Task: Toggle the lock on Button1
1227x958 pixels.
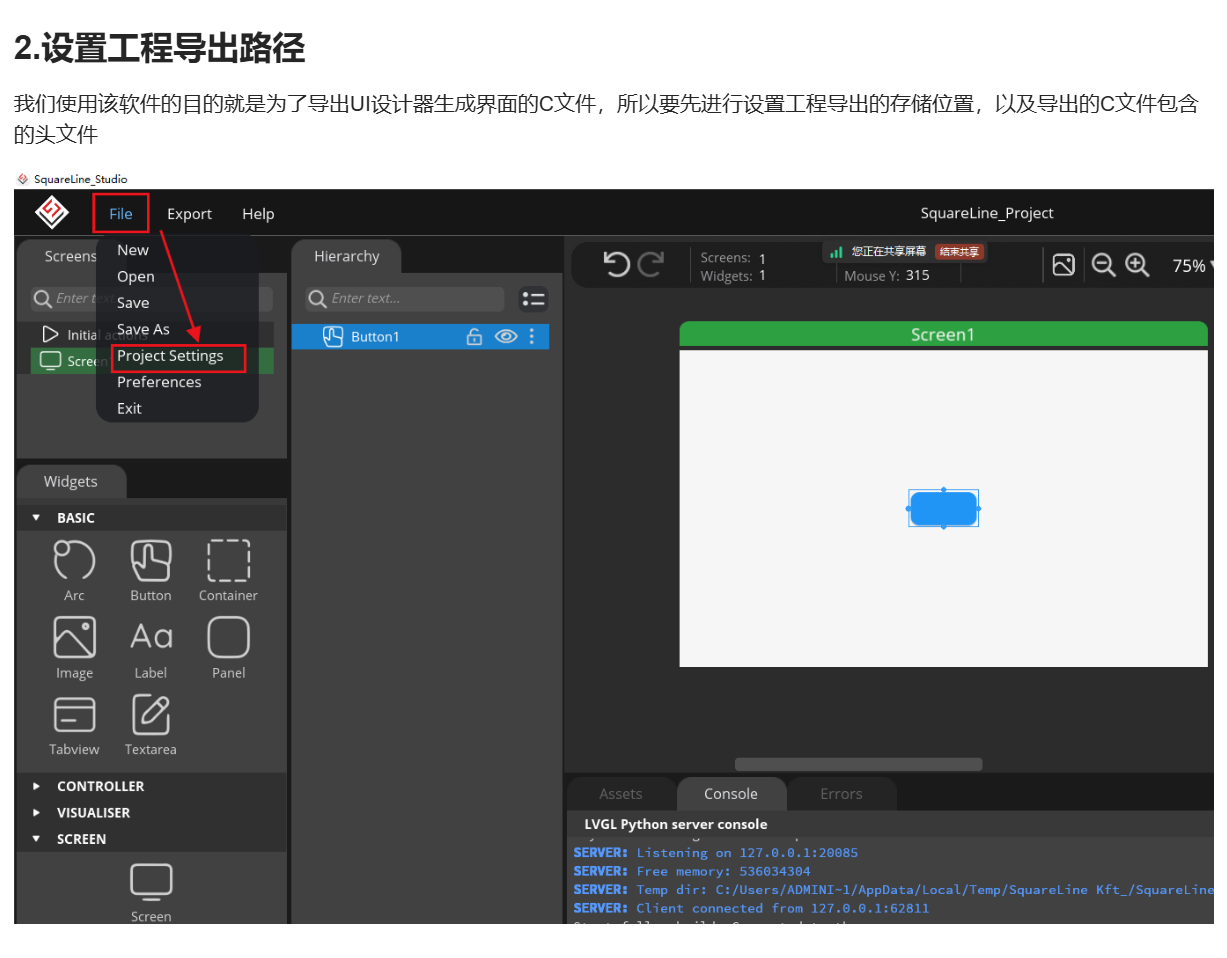Action: tap(474, 337)
